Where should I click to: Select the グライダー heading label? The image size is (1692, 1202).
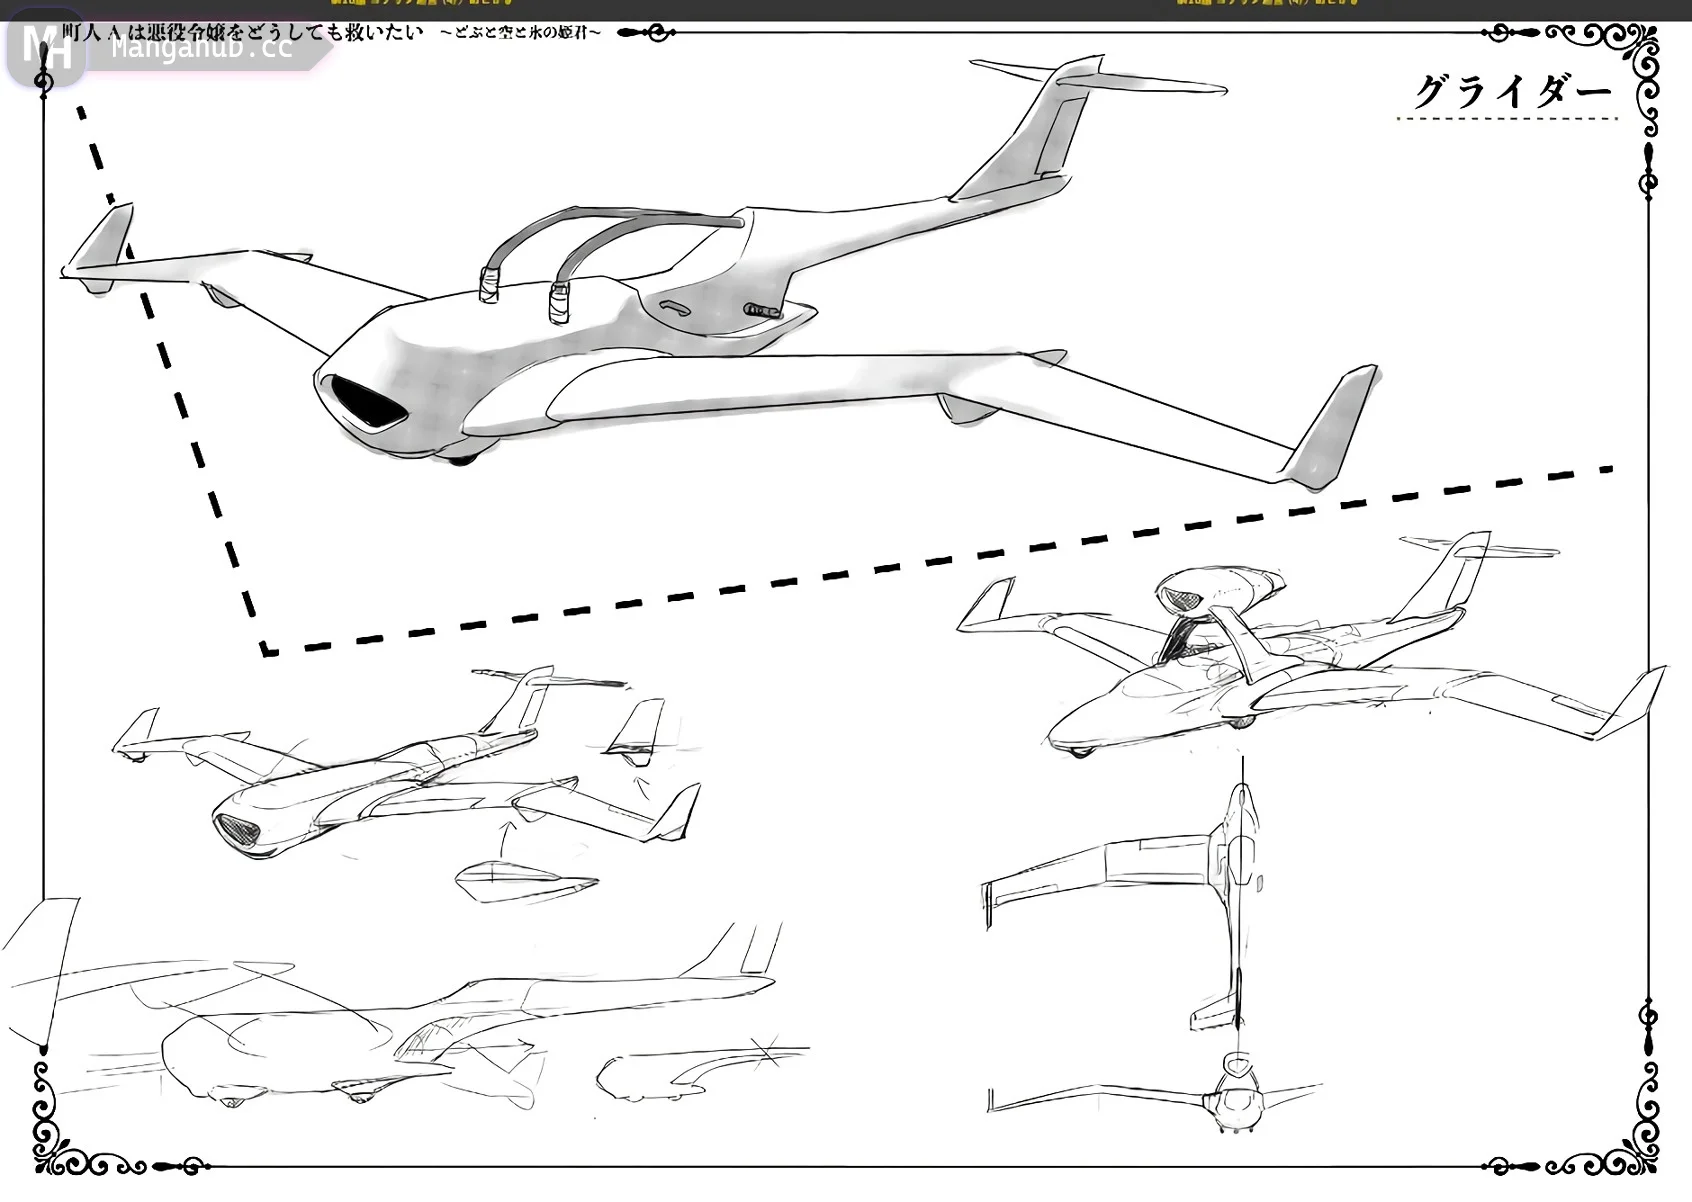pyautogui.click(x=1511, y=93)
